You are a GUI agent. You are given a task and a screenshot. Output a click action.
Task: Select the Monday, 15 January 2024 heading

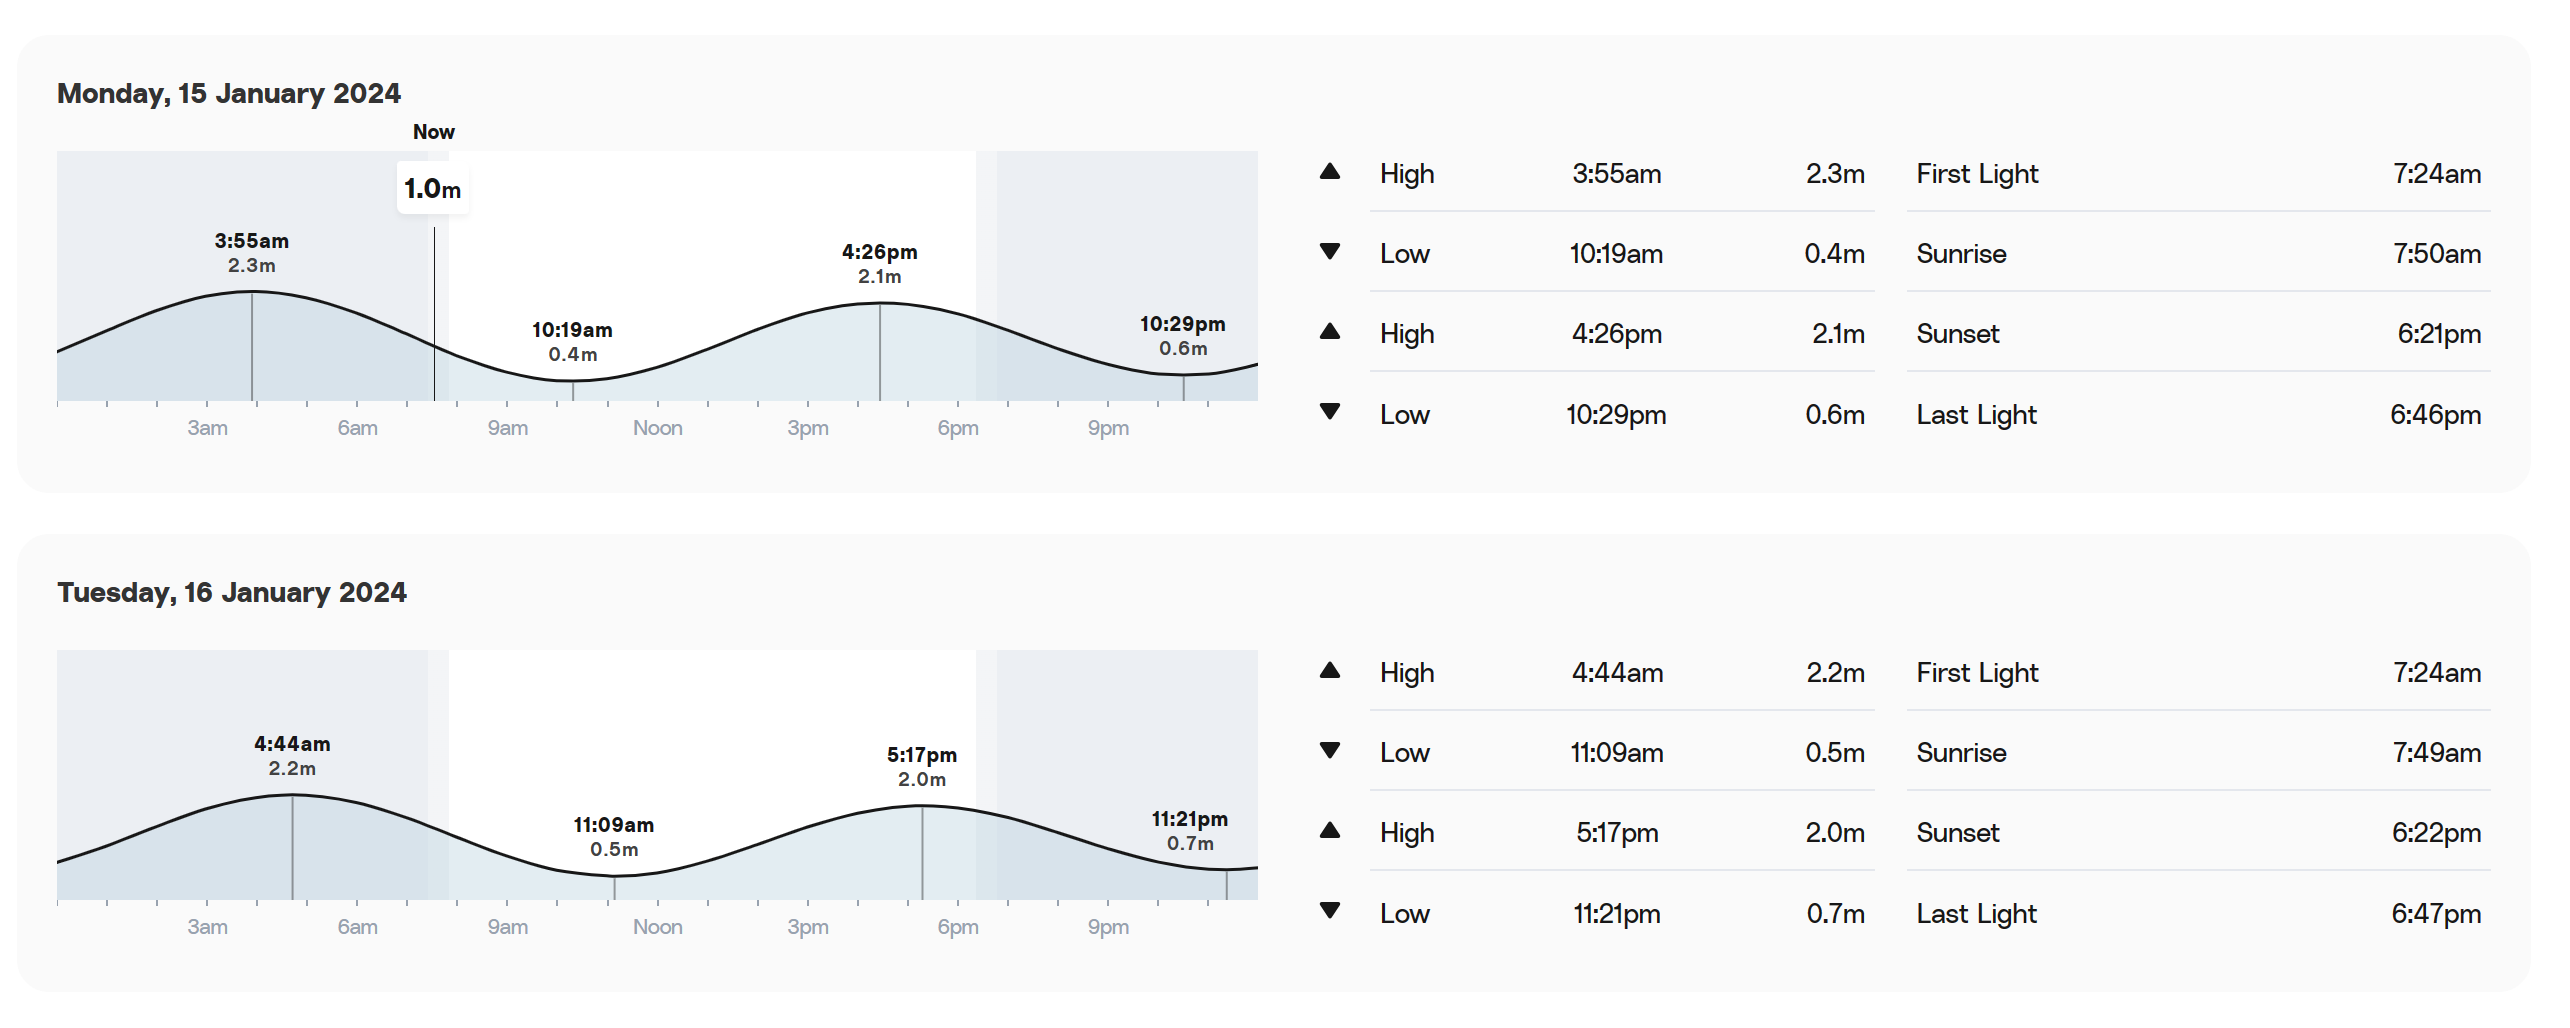[x=229, y=93]
